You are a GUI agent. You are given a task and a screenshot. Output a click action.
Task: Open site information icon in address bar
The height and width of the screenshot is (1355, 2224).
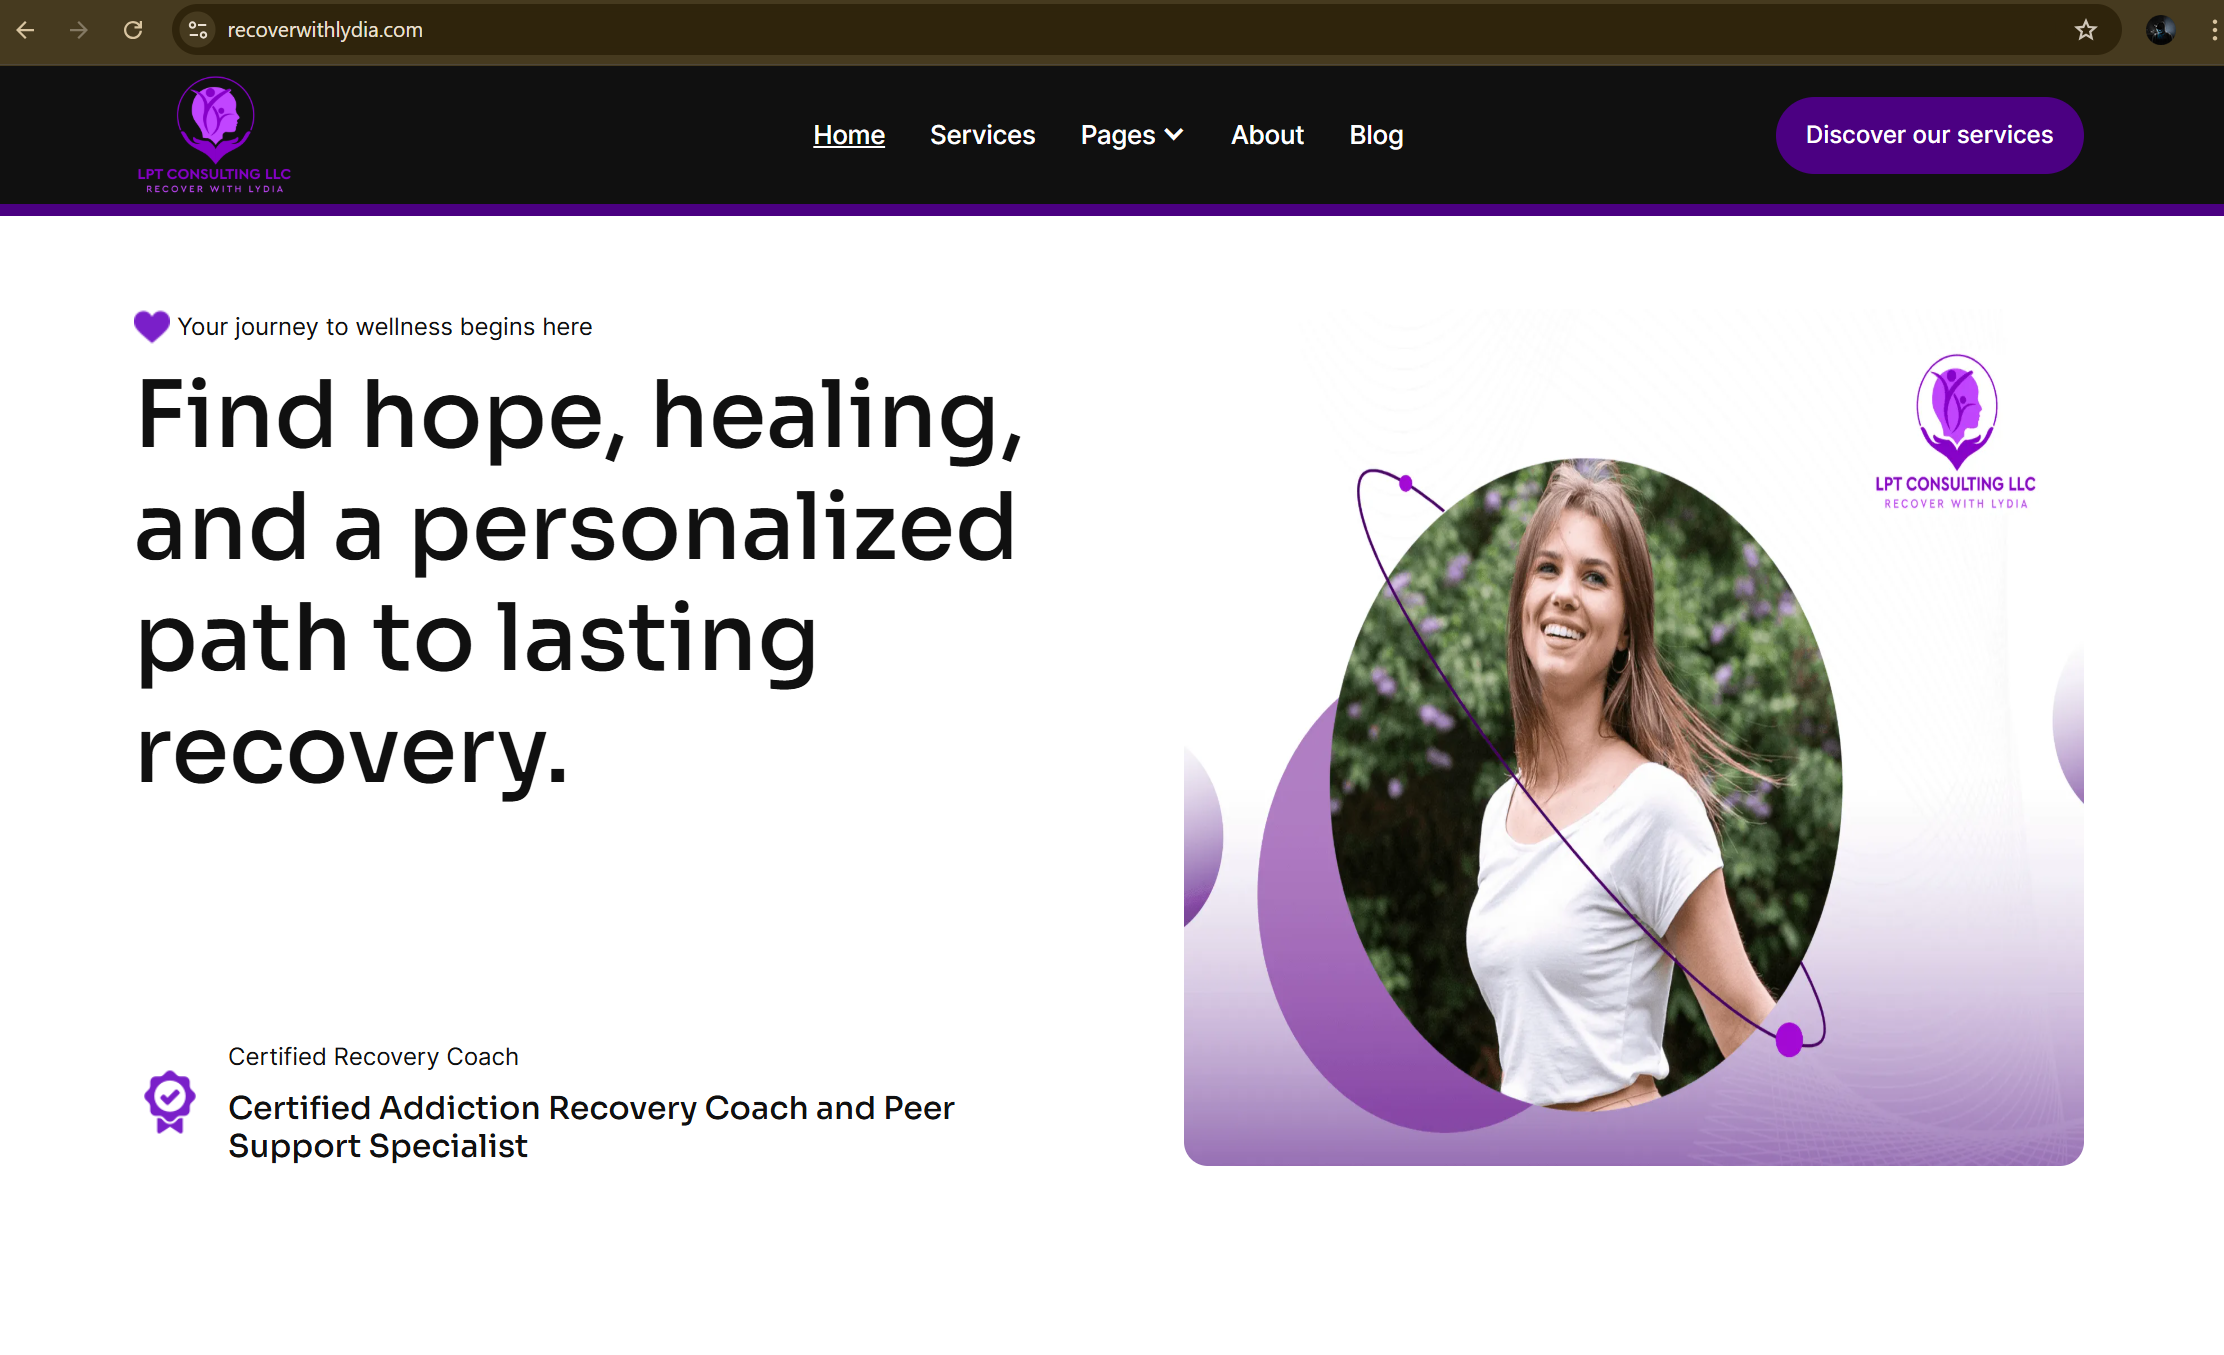198,30
